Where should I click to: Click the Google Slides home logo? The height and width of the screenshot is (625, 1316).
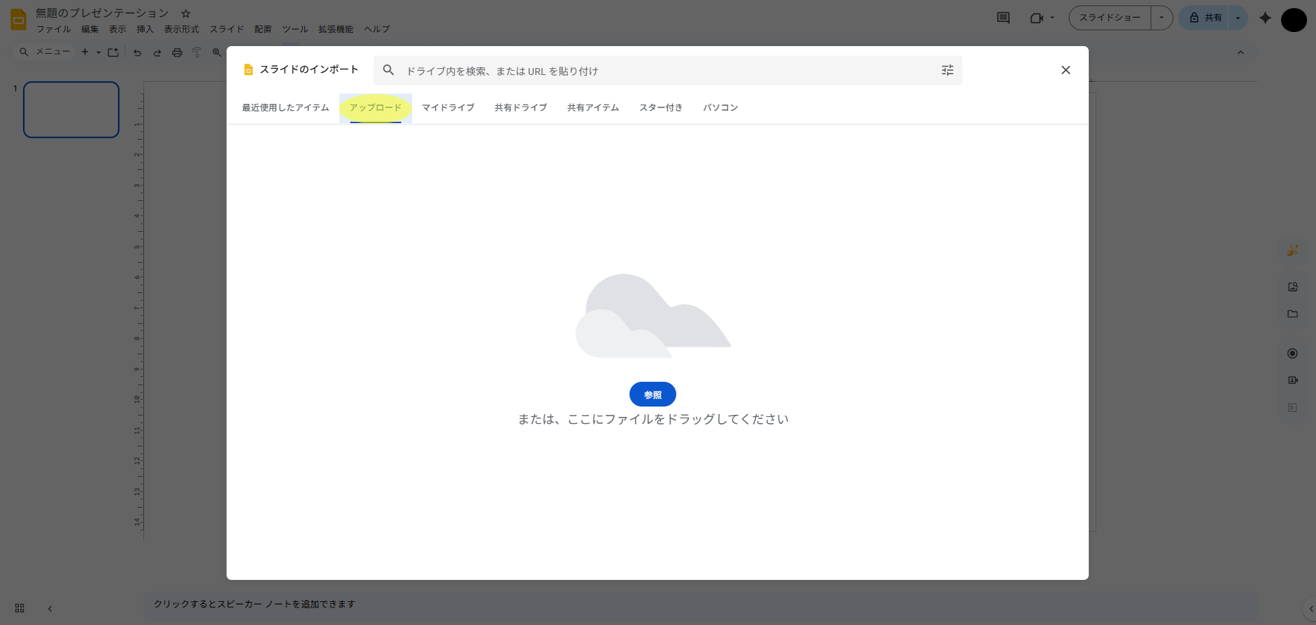18,19
